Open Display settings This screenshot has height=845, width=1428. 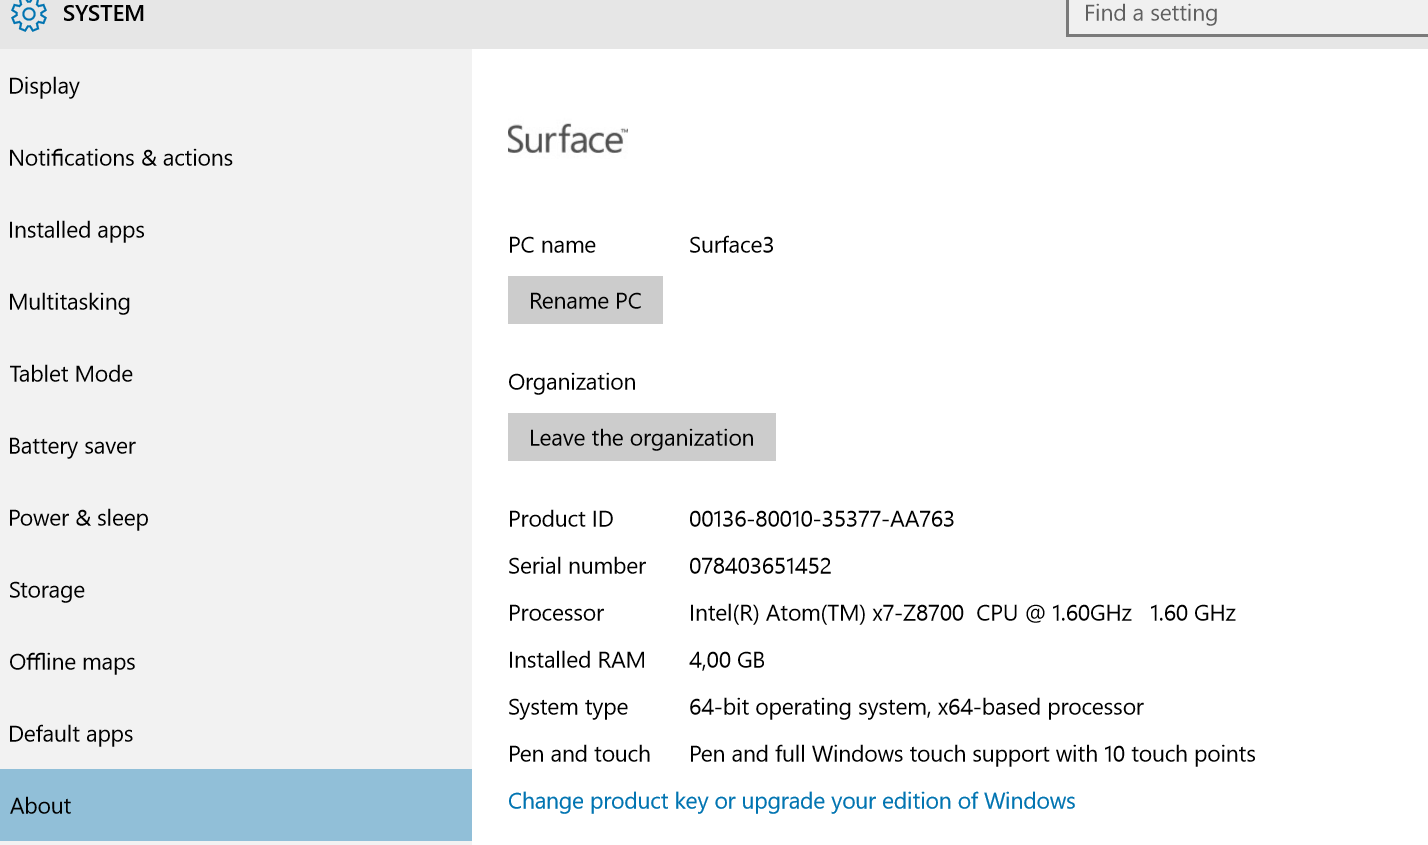pos(44,86)
